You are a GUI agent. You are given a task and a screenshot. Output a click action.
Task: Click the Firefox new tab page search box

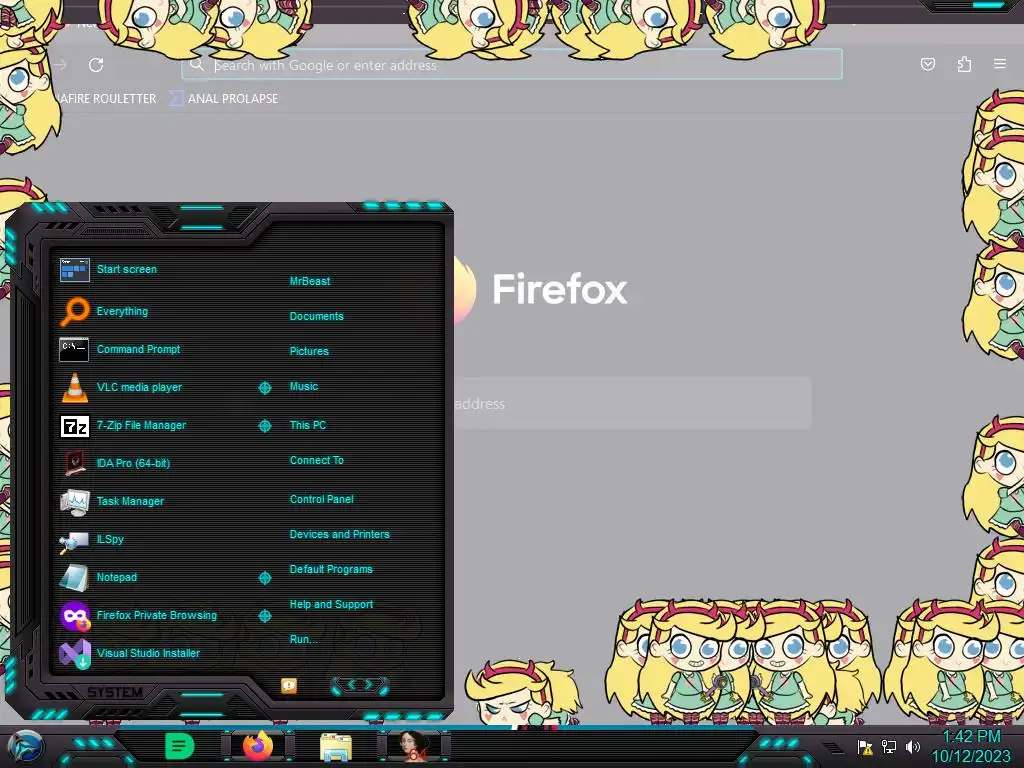tap(632, 404)
